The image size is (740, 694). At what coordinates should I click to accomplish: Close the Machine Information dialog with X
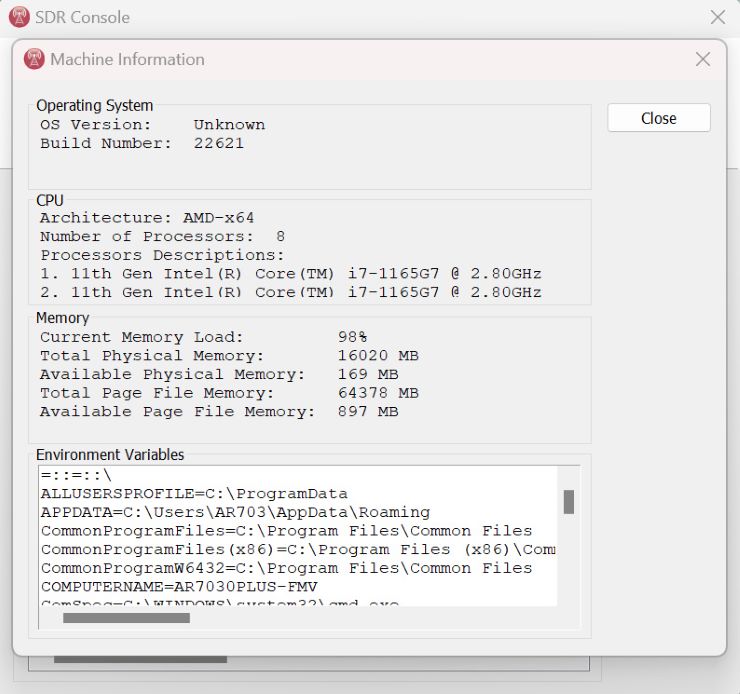pyautogui.click(x=703, y=59)
